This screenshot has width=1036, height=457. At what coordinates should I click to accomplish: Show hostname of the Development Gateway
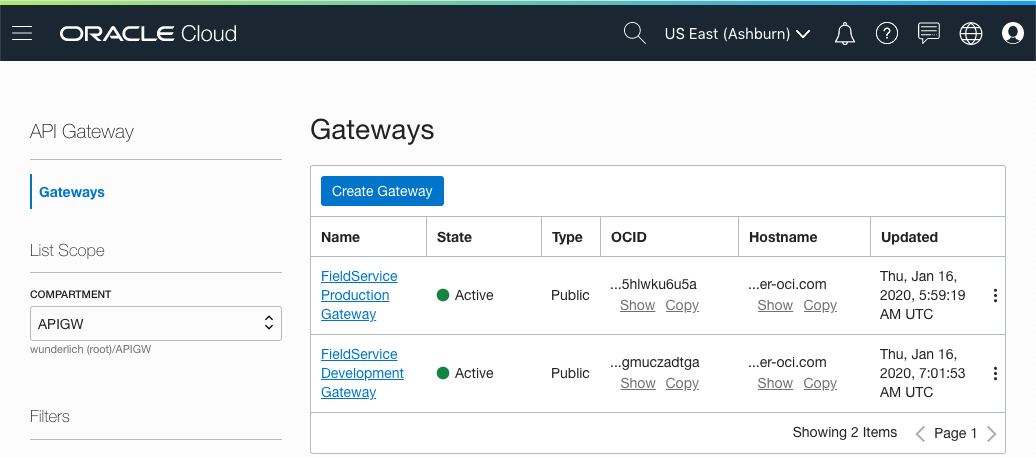pyautogui.click(x=775, y=384)
